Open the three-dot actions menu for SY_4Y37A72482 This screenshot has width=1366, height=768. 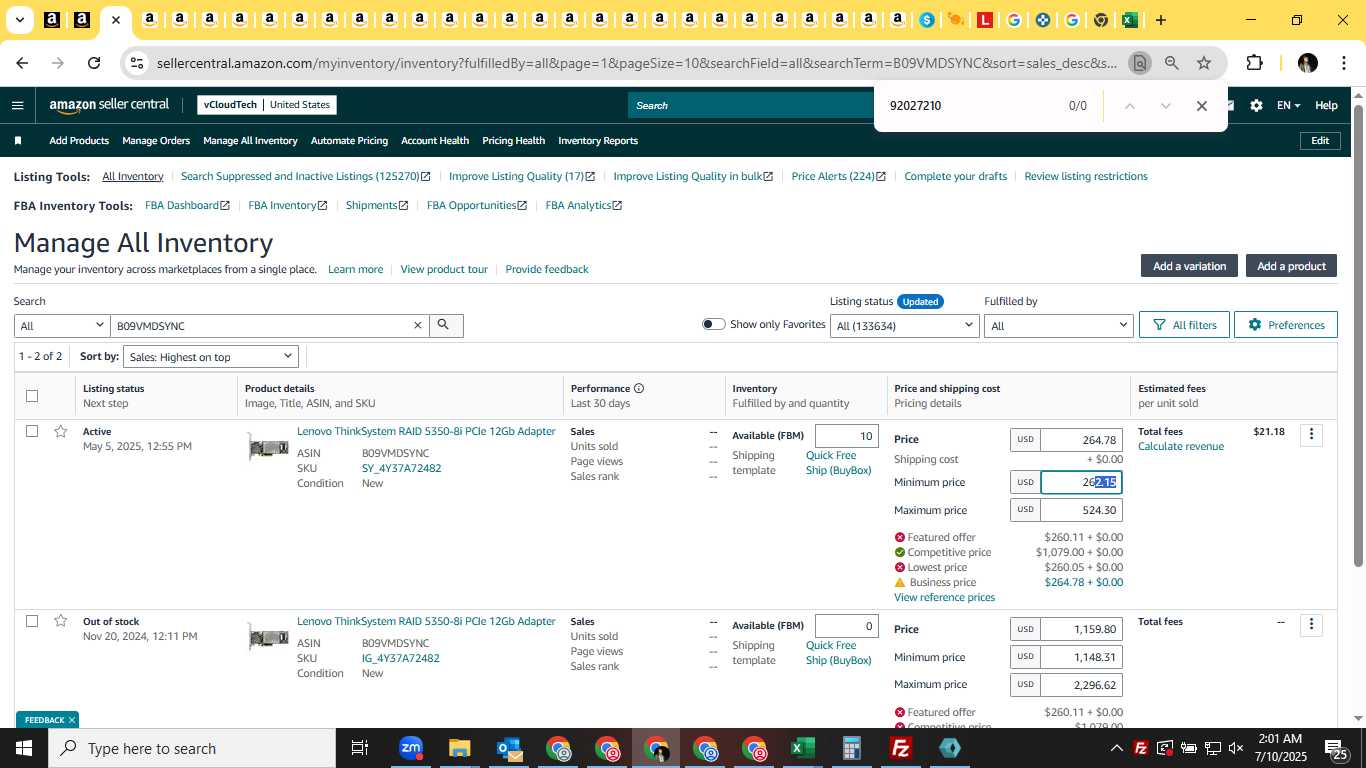(1311, 434)
